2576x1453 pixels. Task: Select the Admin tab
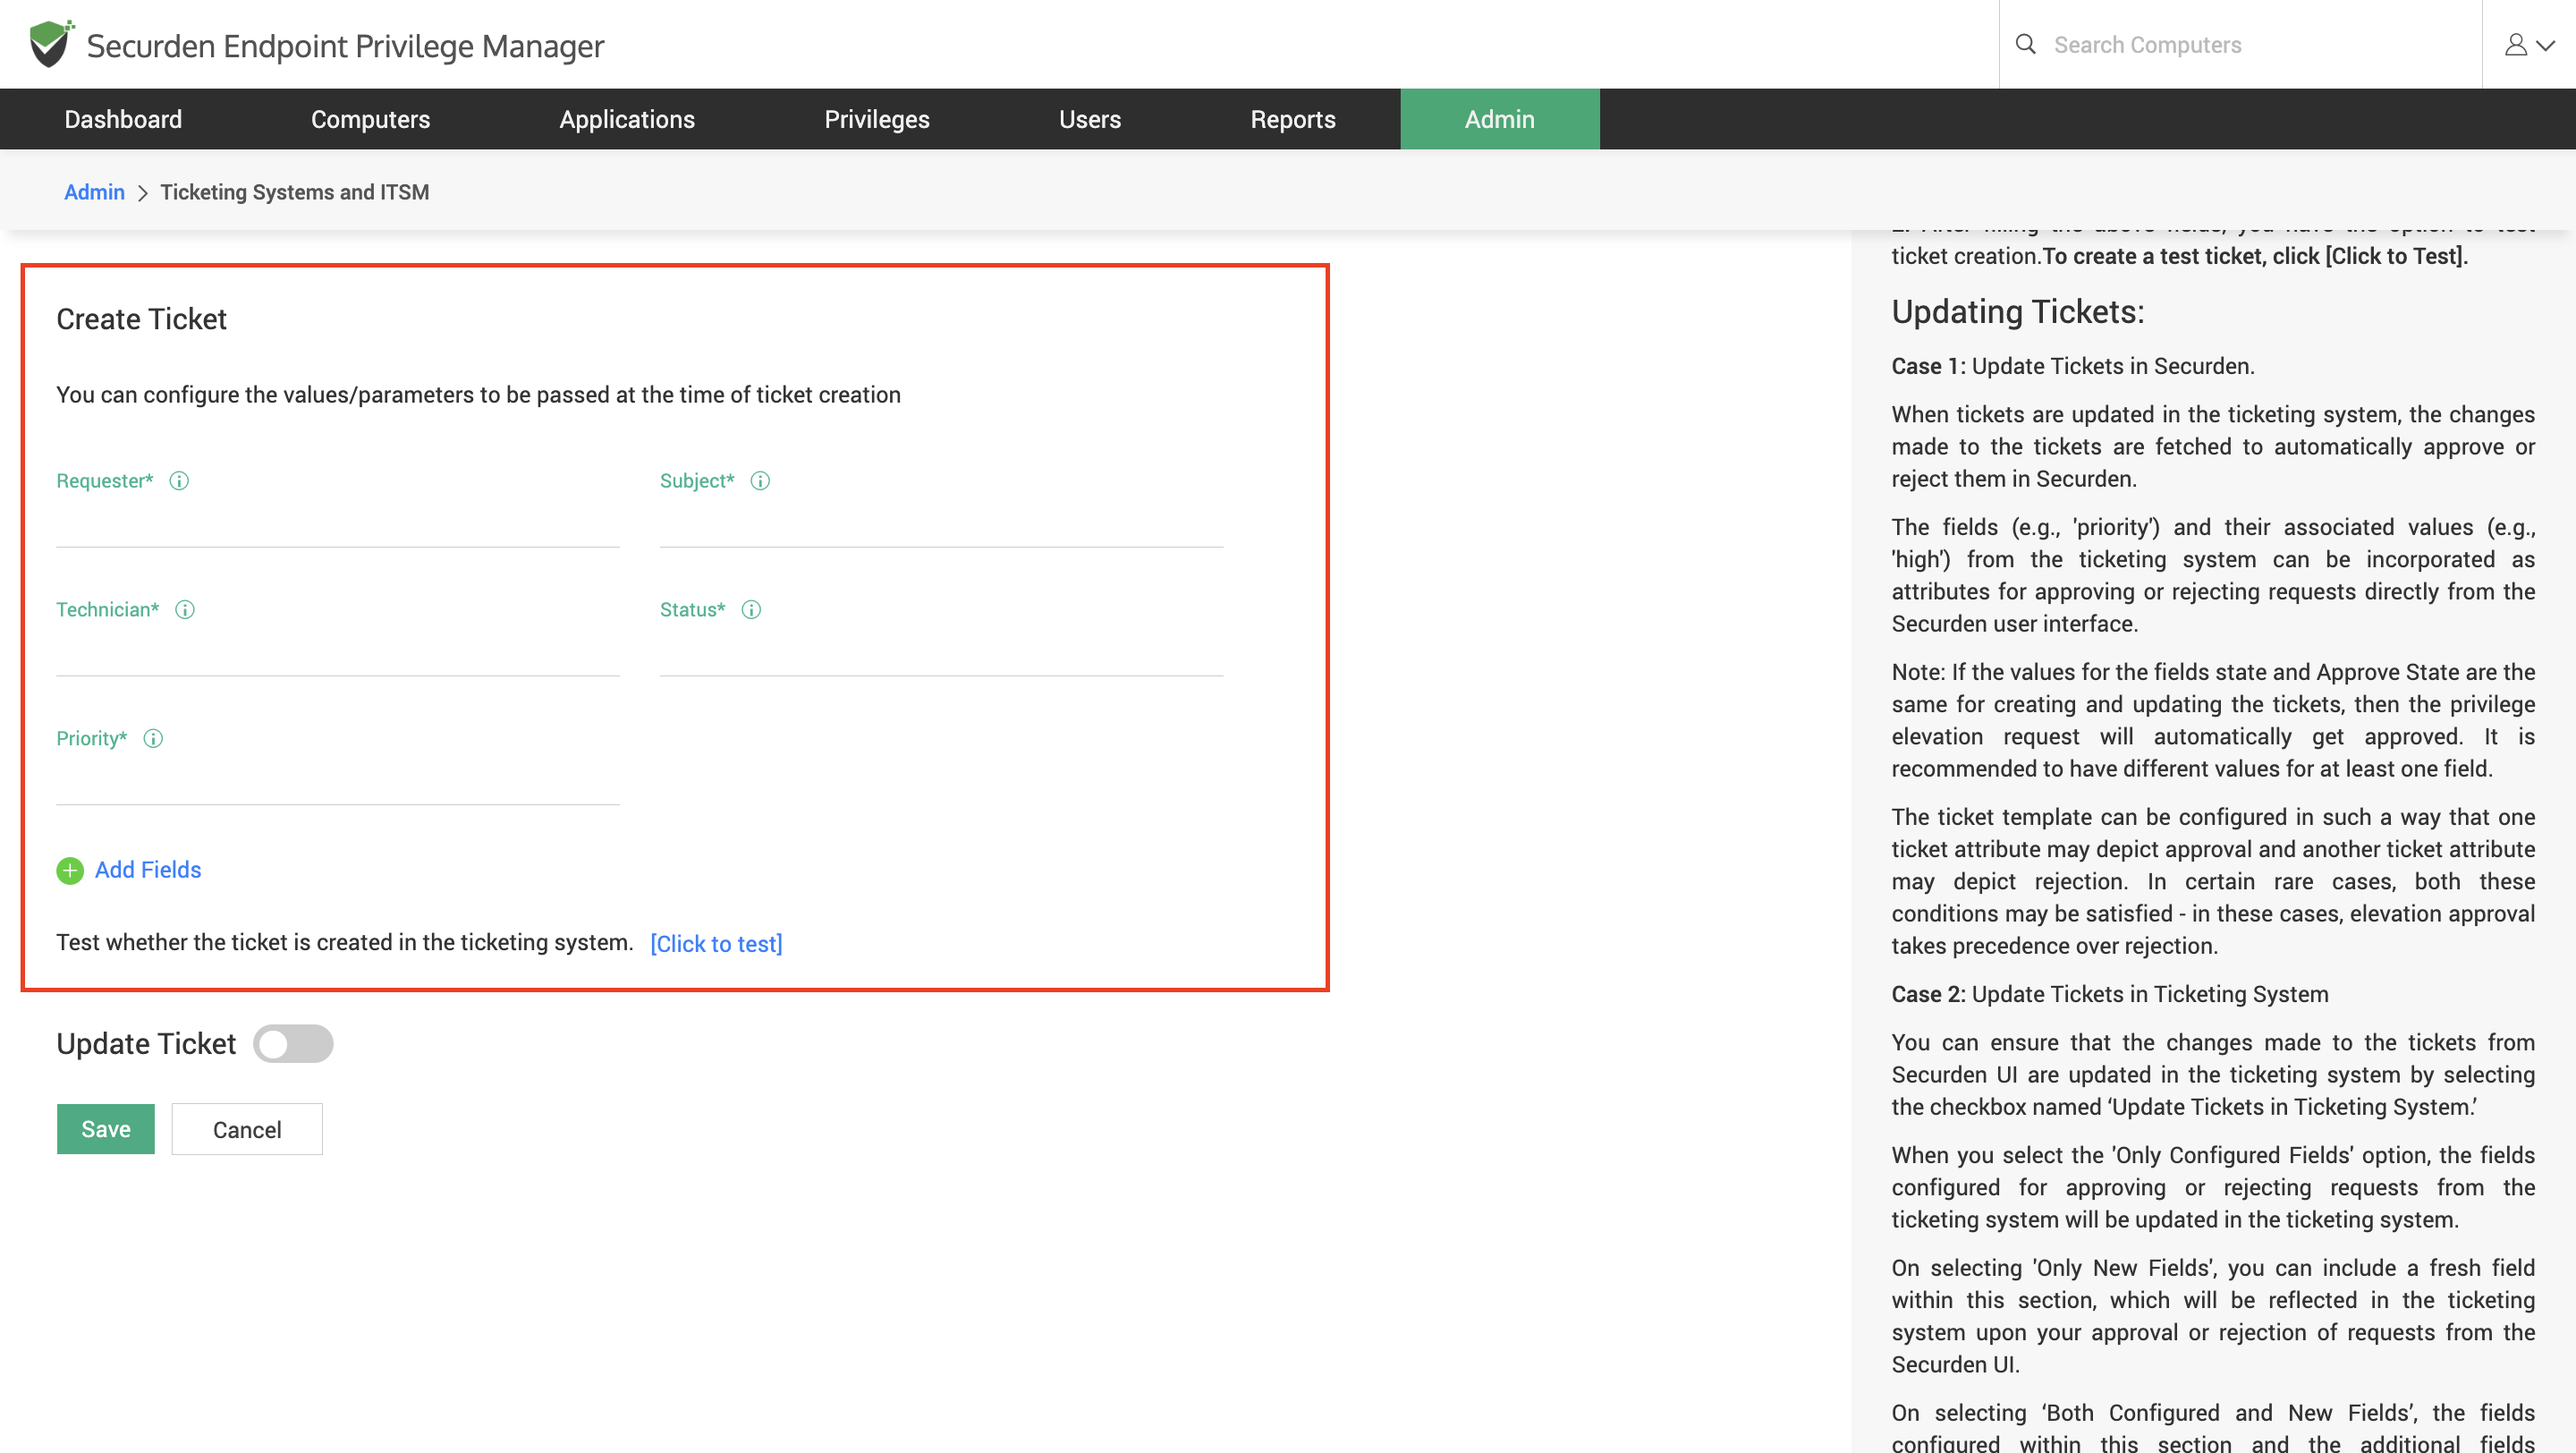pos(1500,119)
